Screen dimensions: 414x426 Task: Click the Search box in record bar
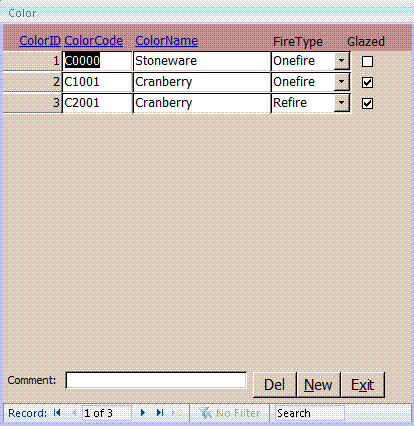[x=309, y=413]
